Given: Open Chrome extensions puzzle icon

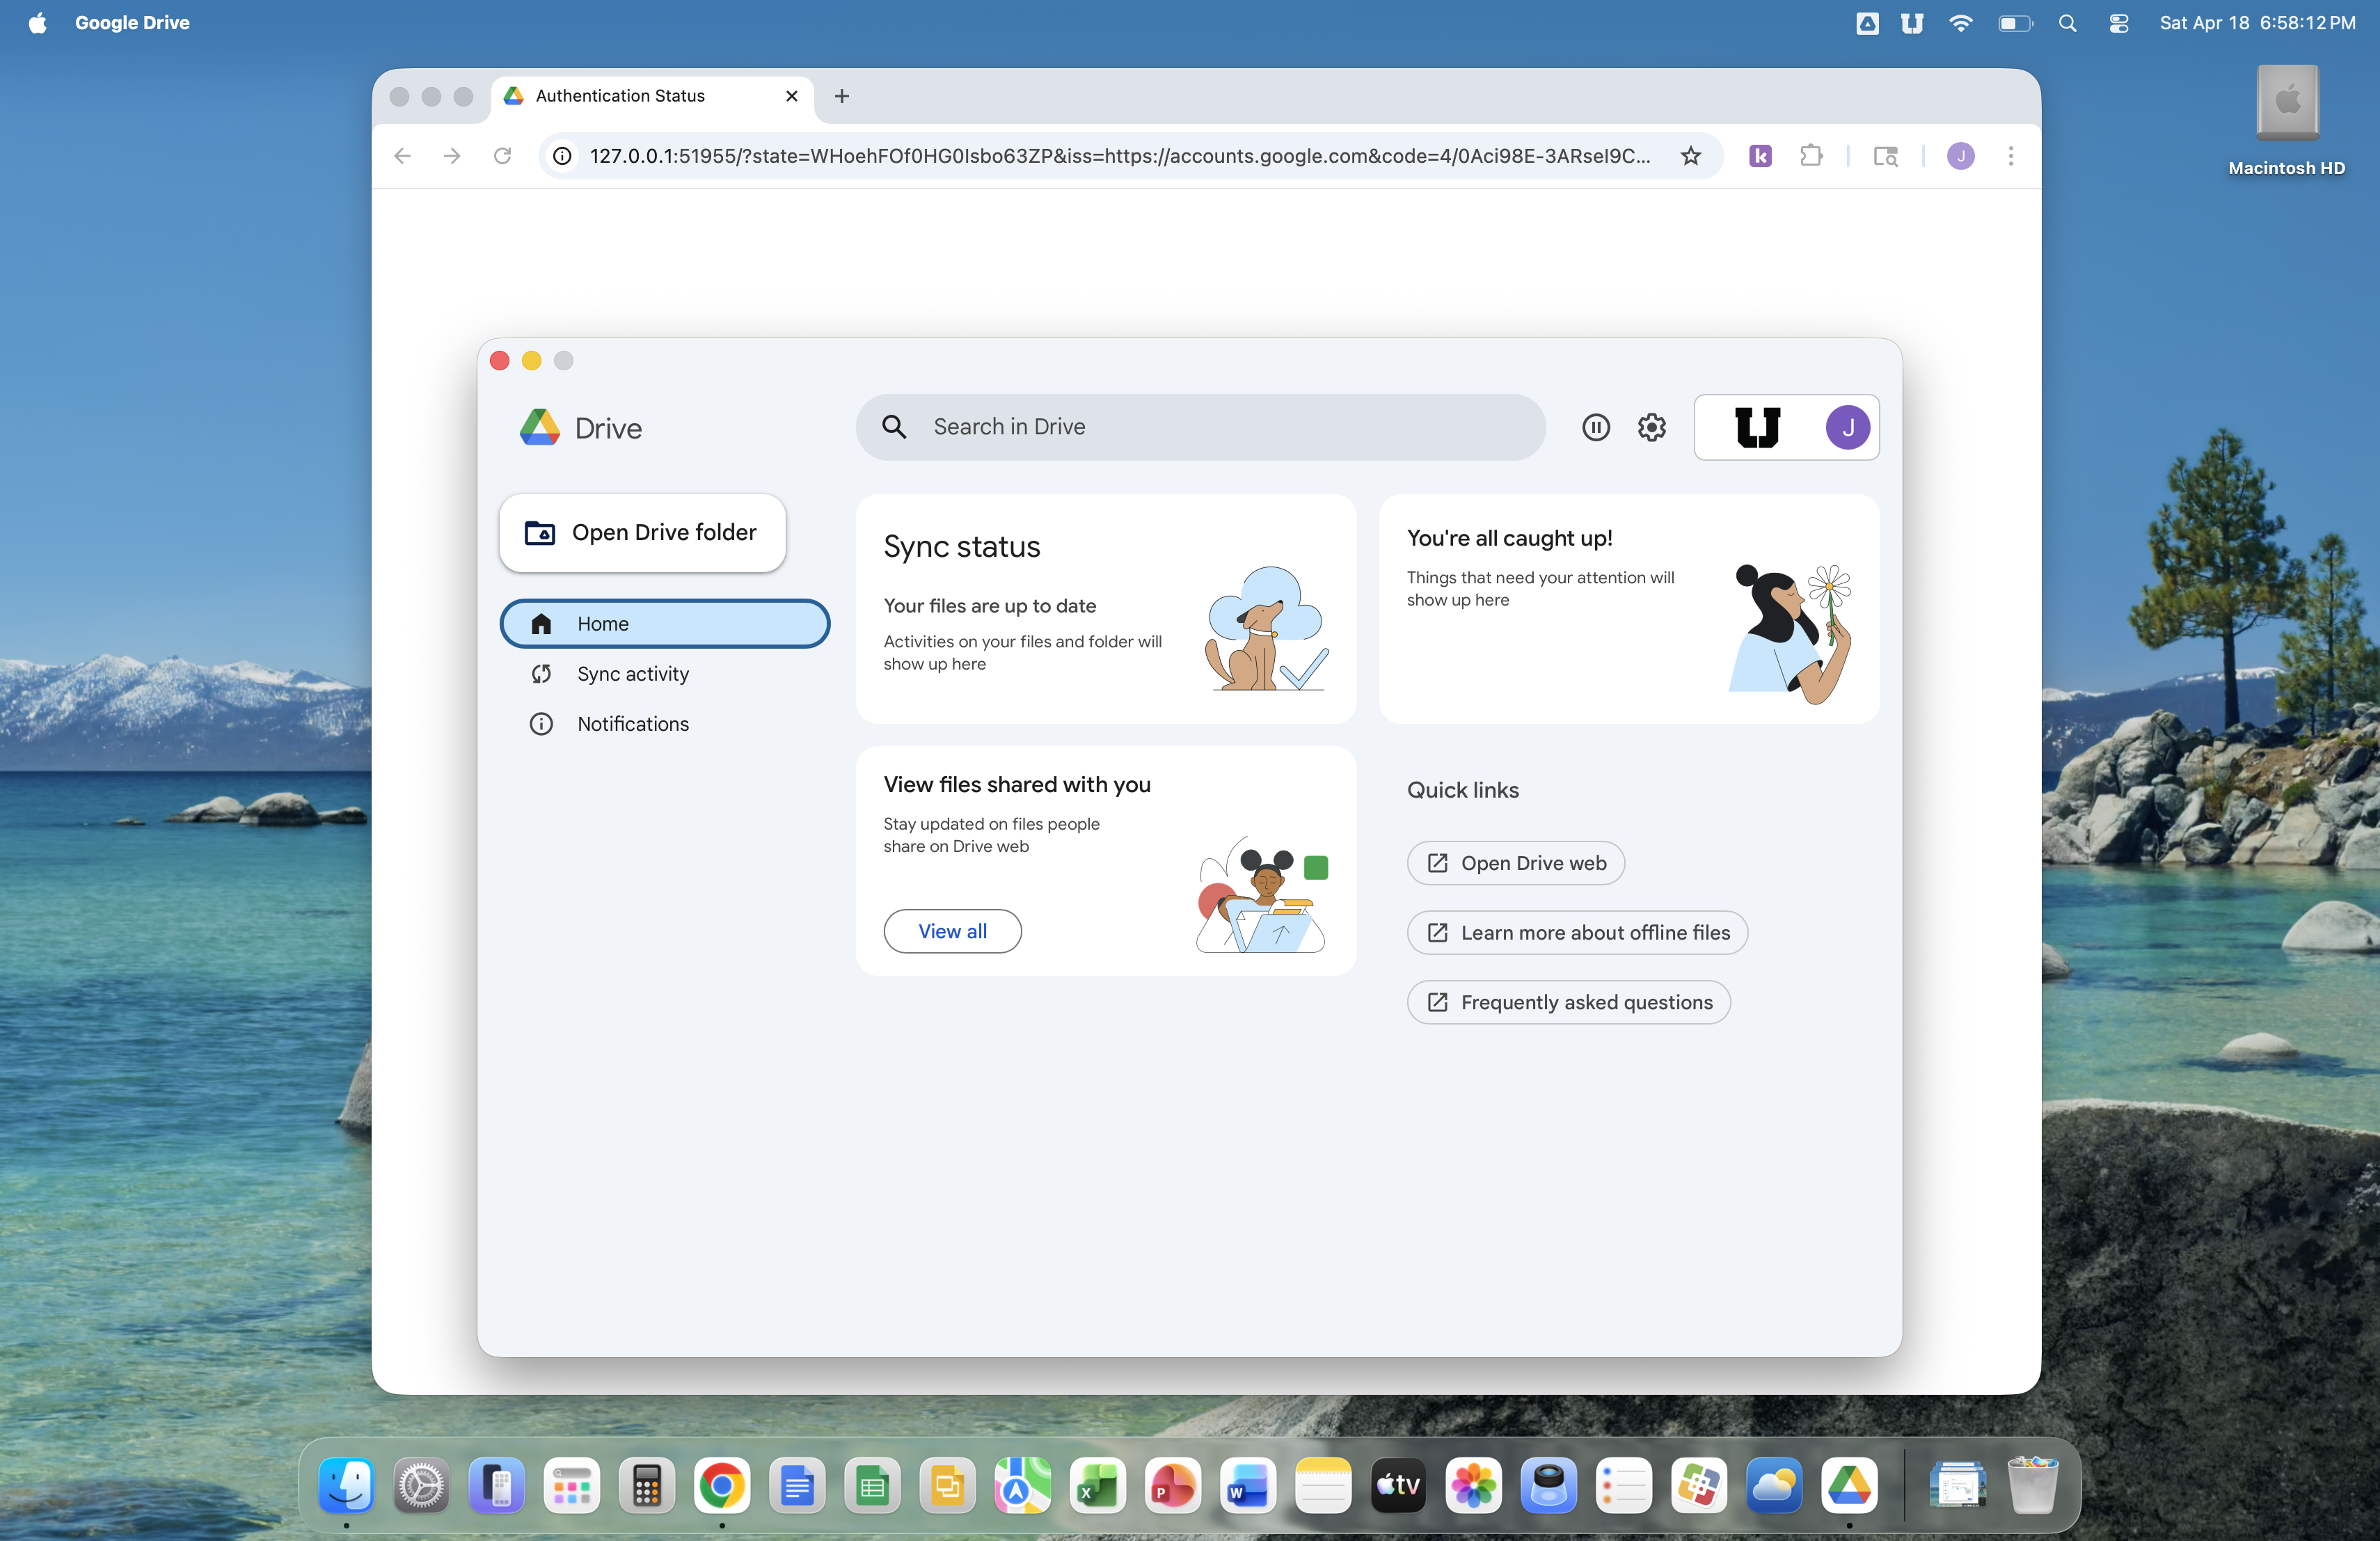Looking at the screenshot, I should [1811, 156].
